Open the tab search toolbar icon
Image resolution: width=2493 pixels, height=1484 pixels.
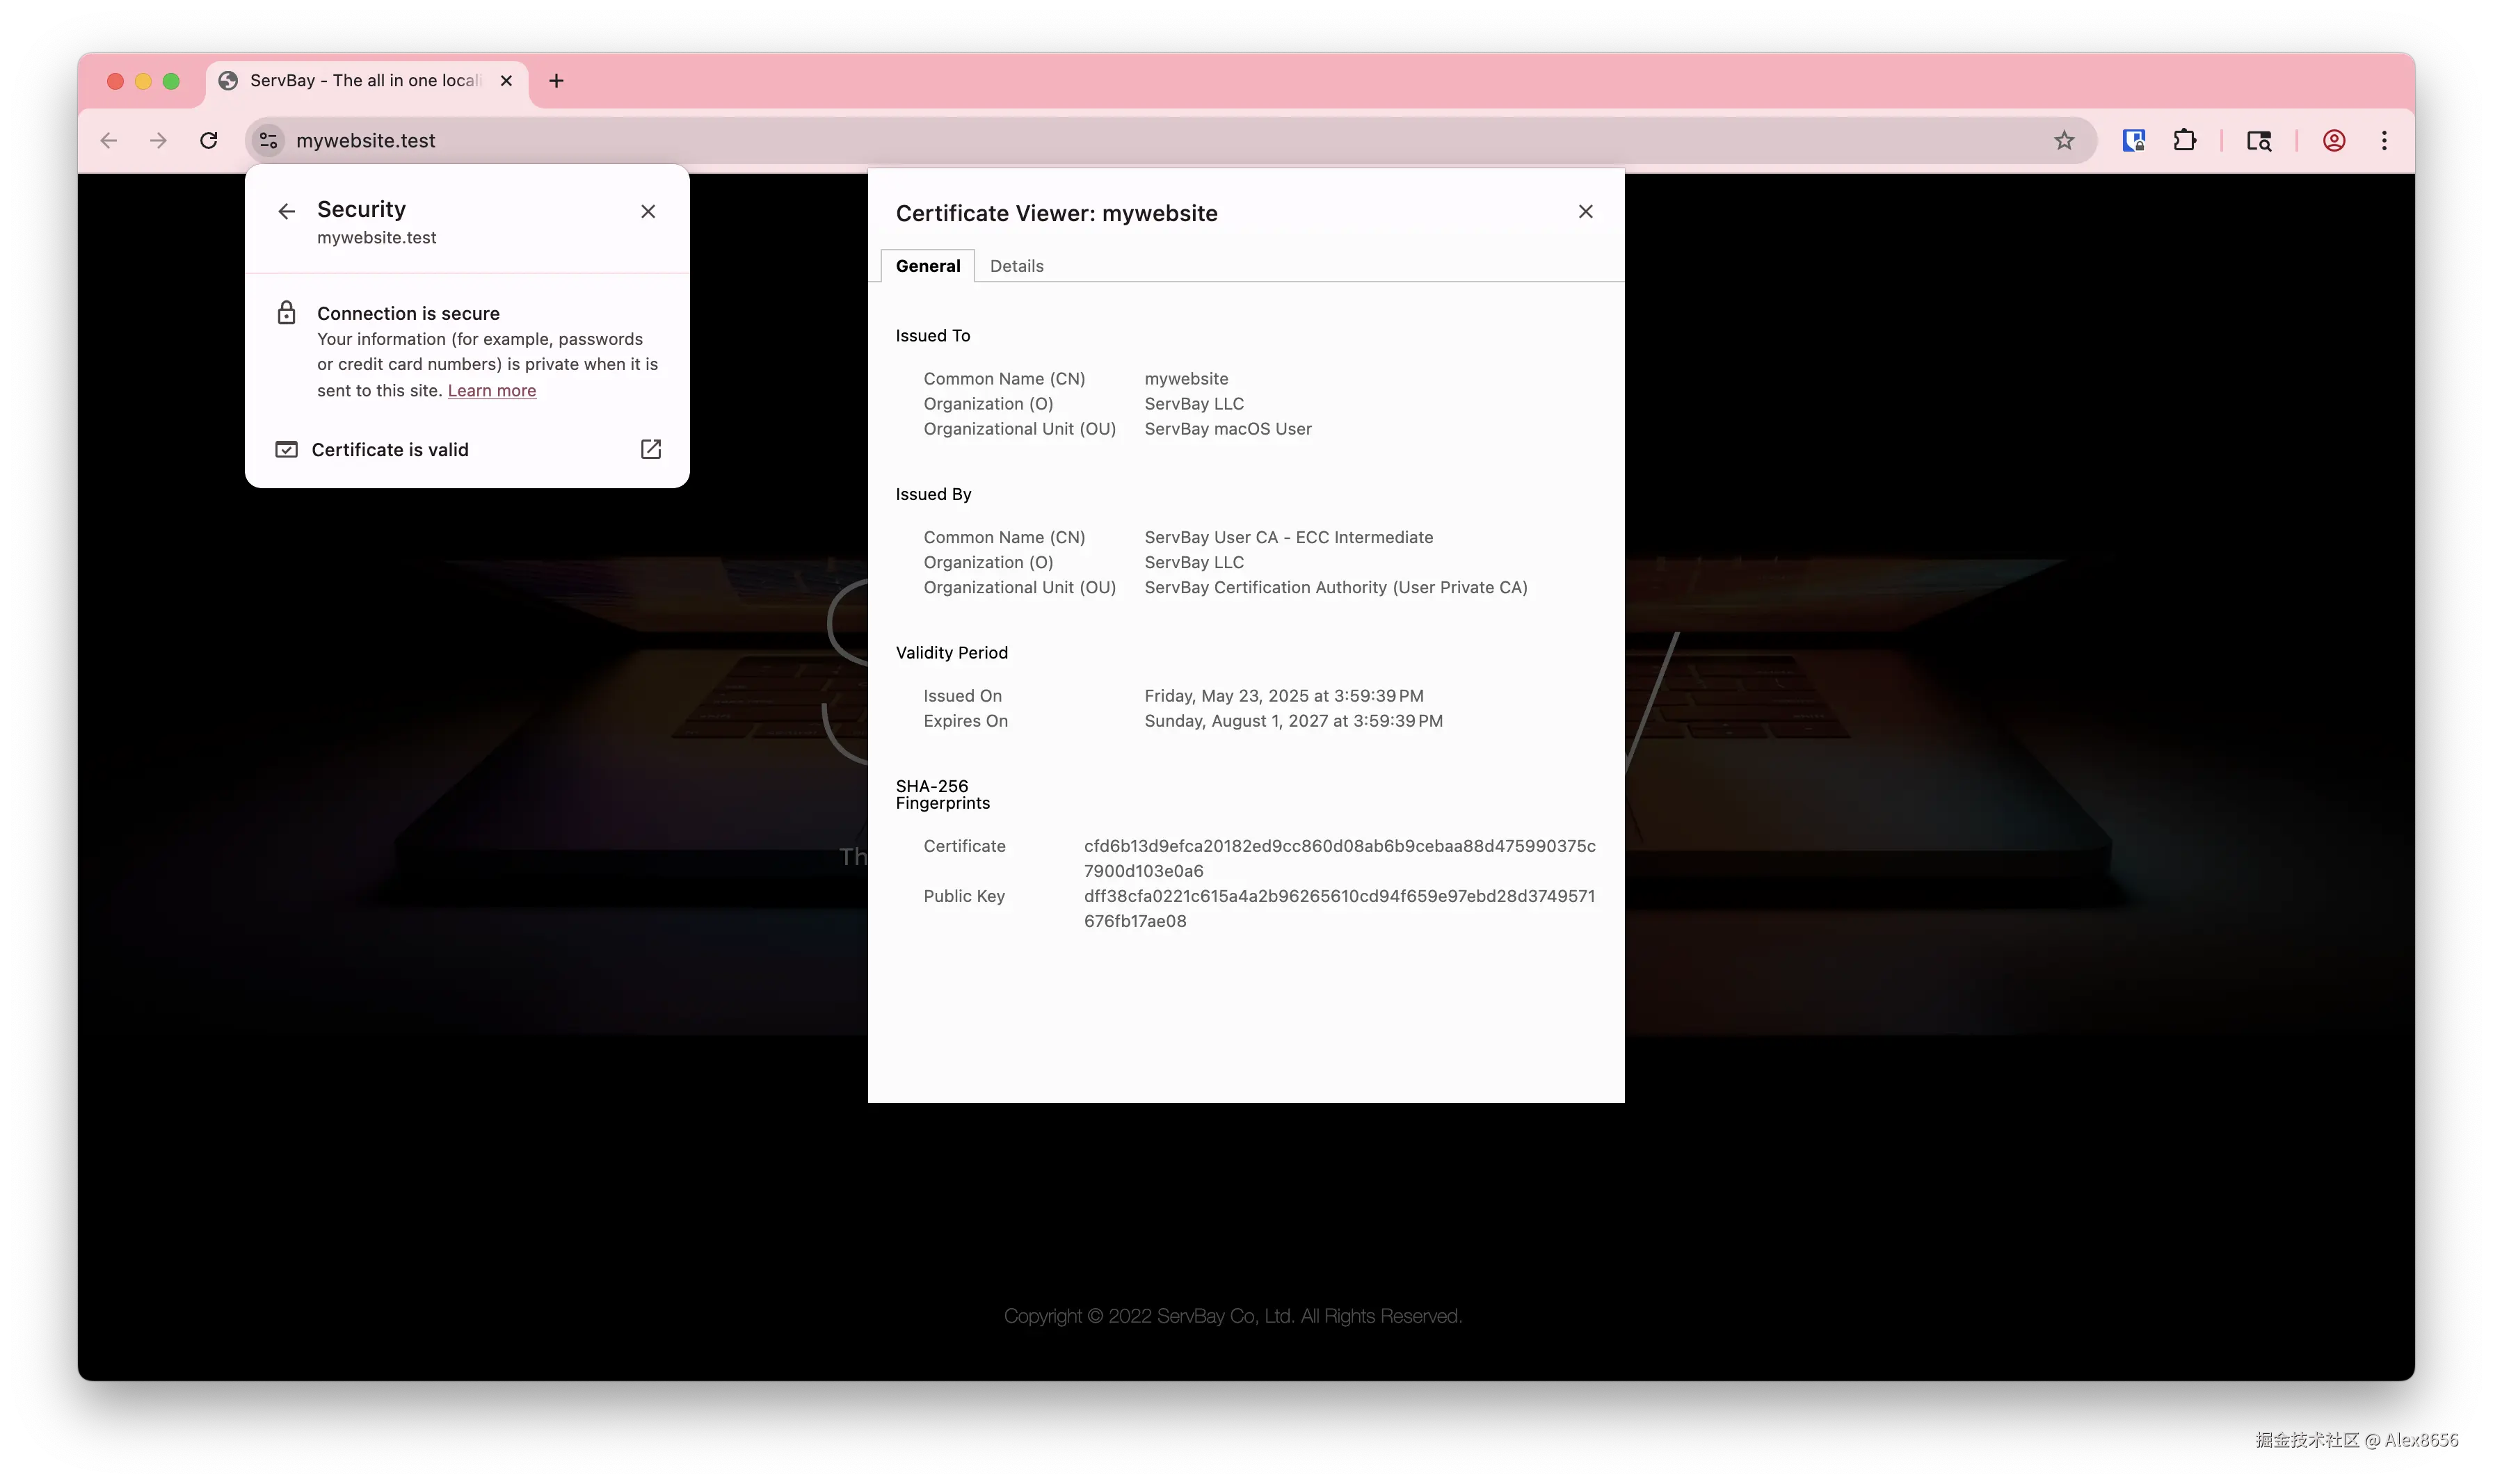(2258, 141)
